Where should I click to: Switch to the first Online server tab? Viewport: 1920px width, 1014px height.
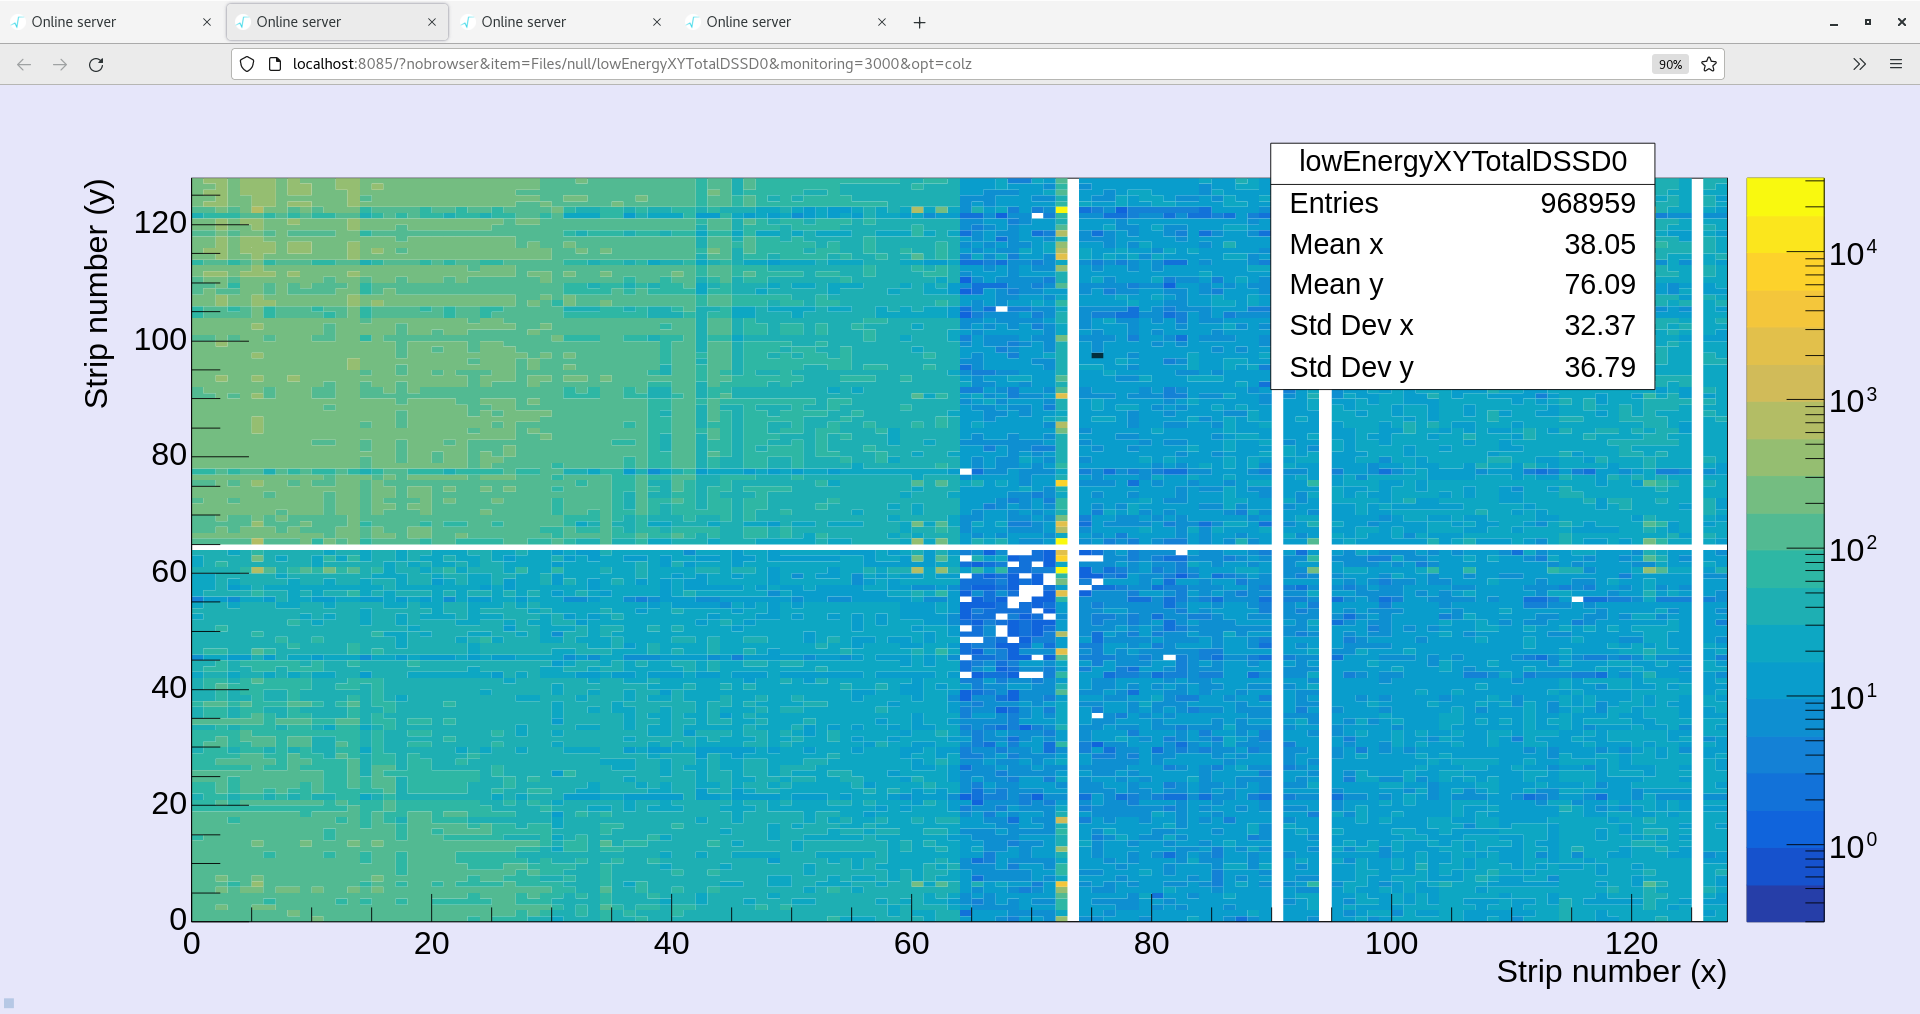coord(100,22)
